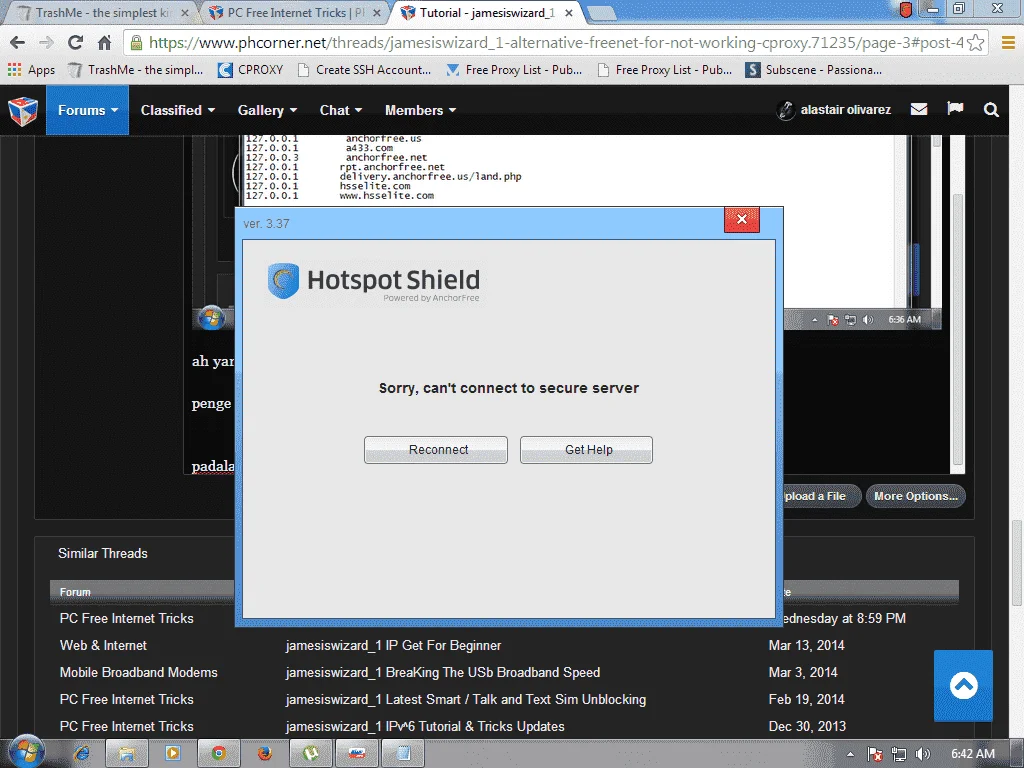The image size is (1024, 768).
Task: Go back with browser back arrow
Action: point(18,42)
